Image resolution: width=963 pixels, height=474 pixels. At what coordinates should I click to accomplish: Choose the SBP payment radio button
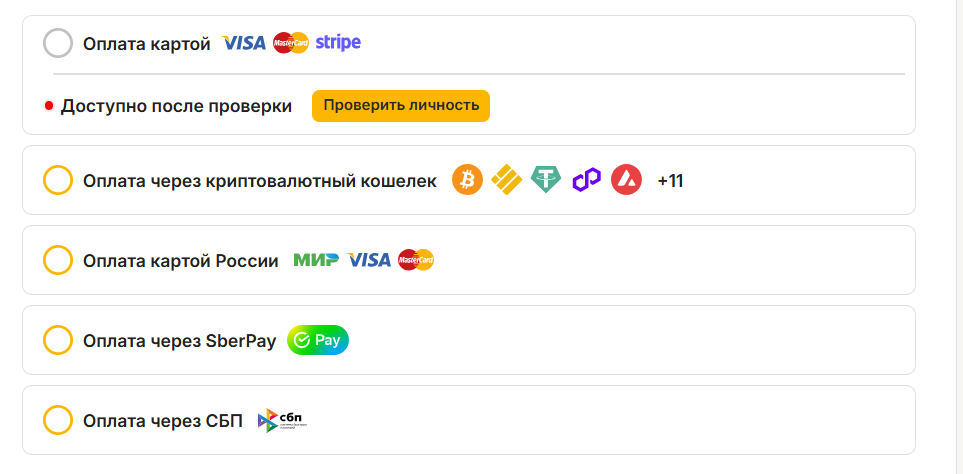click(x=58, y=420)
